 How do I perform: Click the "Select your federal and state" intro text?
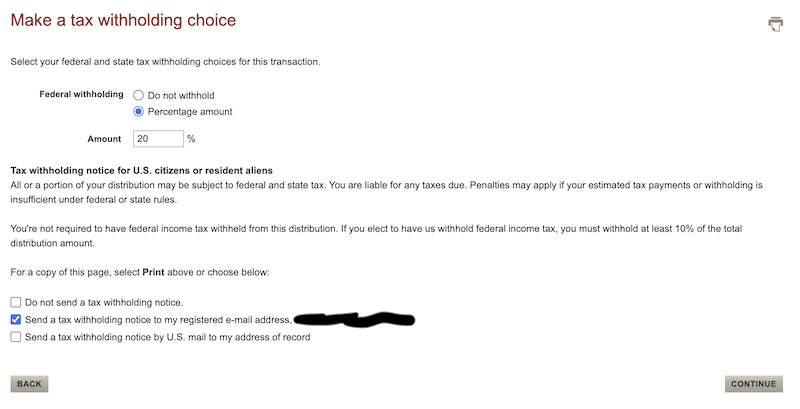click(x=165, y=62)
